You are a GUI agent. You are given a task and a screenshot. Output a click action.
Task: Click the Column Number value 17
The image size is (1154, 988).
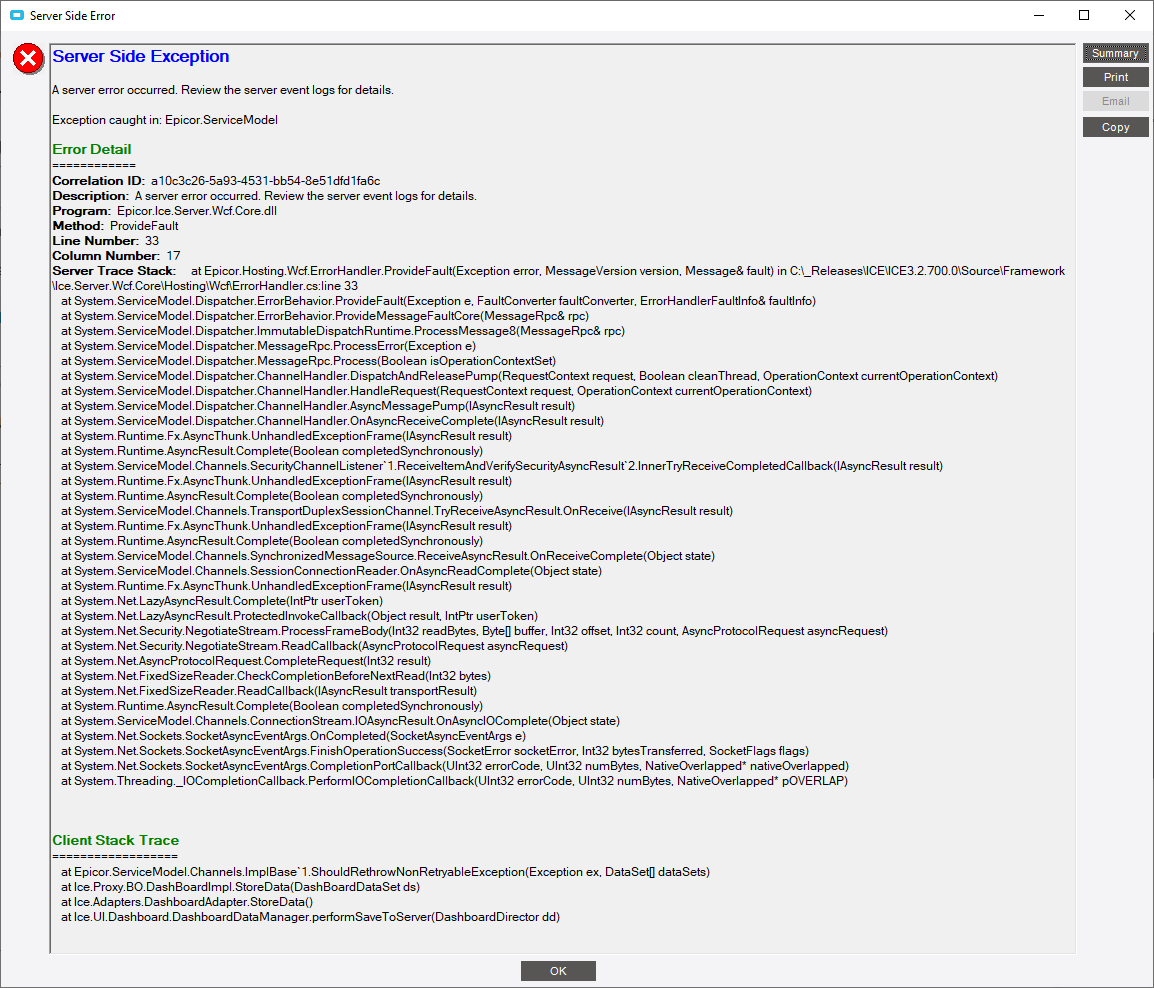pyautogui.click(x=173, y=256)
